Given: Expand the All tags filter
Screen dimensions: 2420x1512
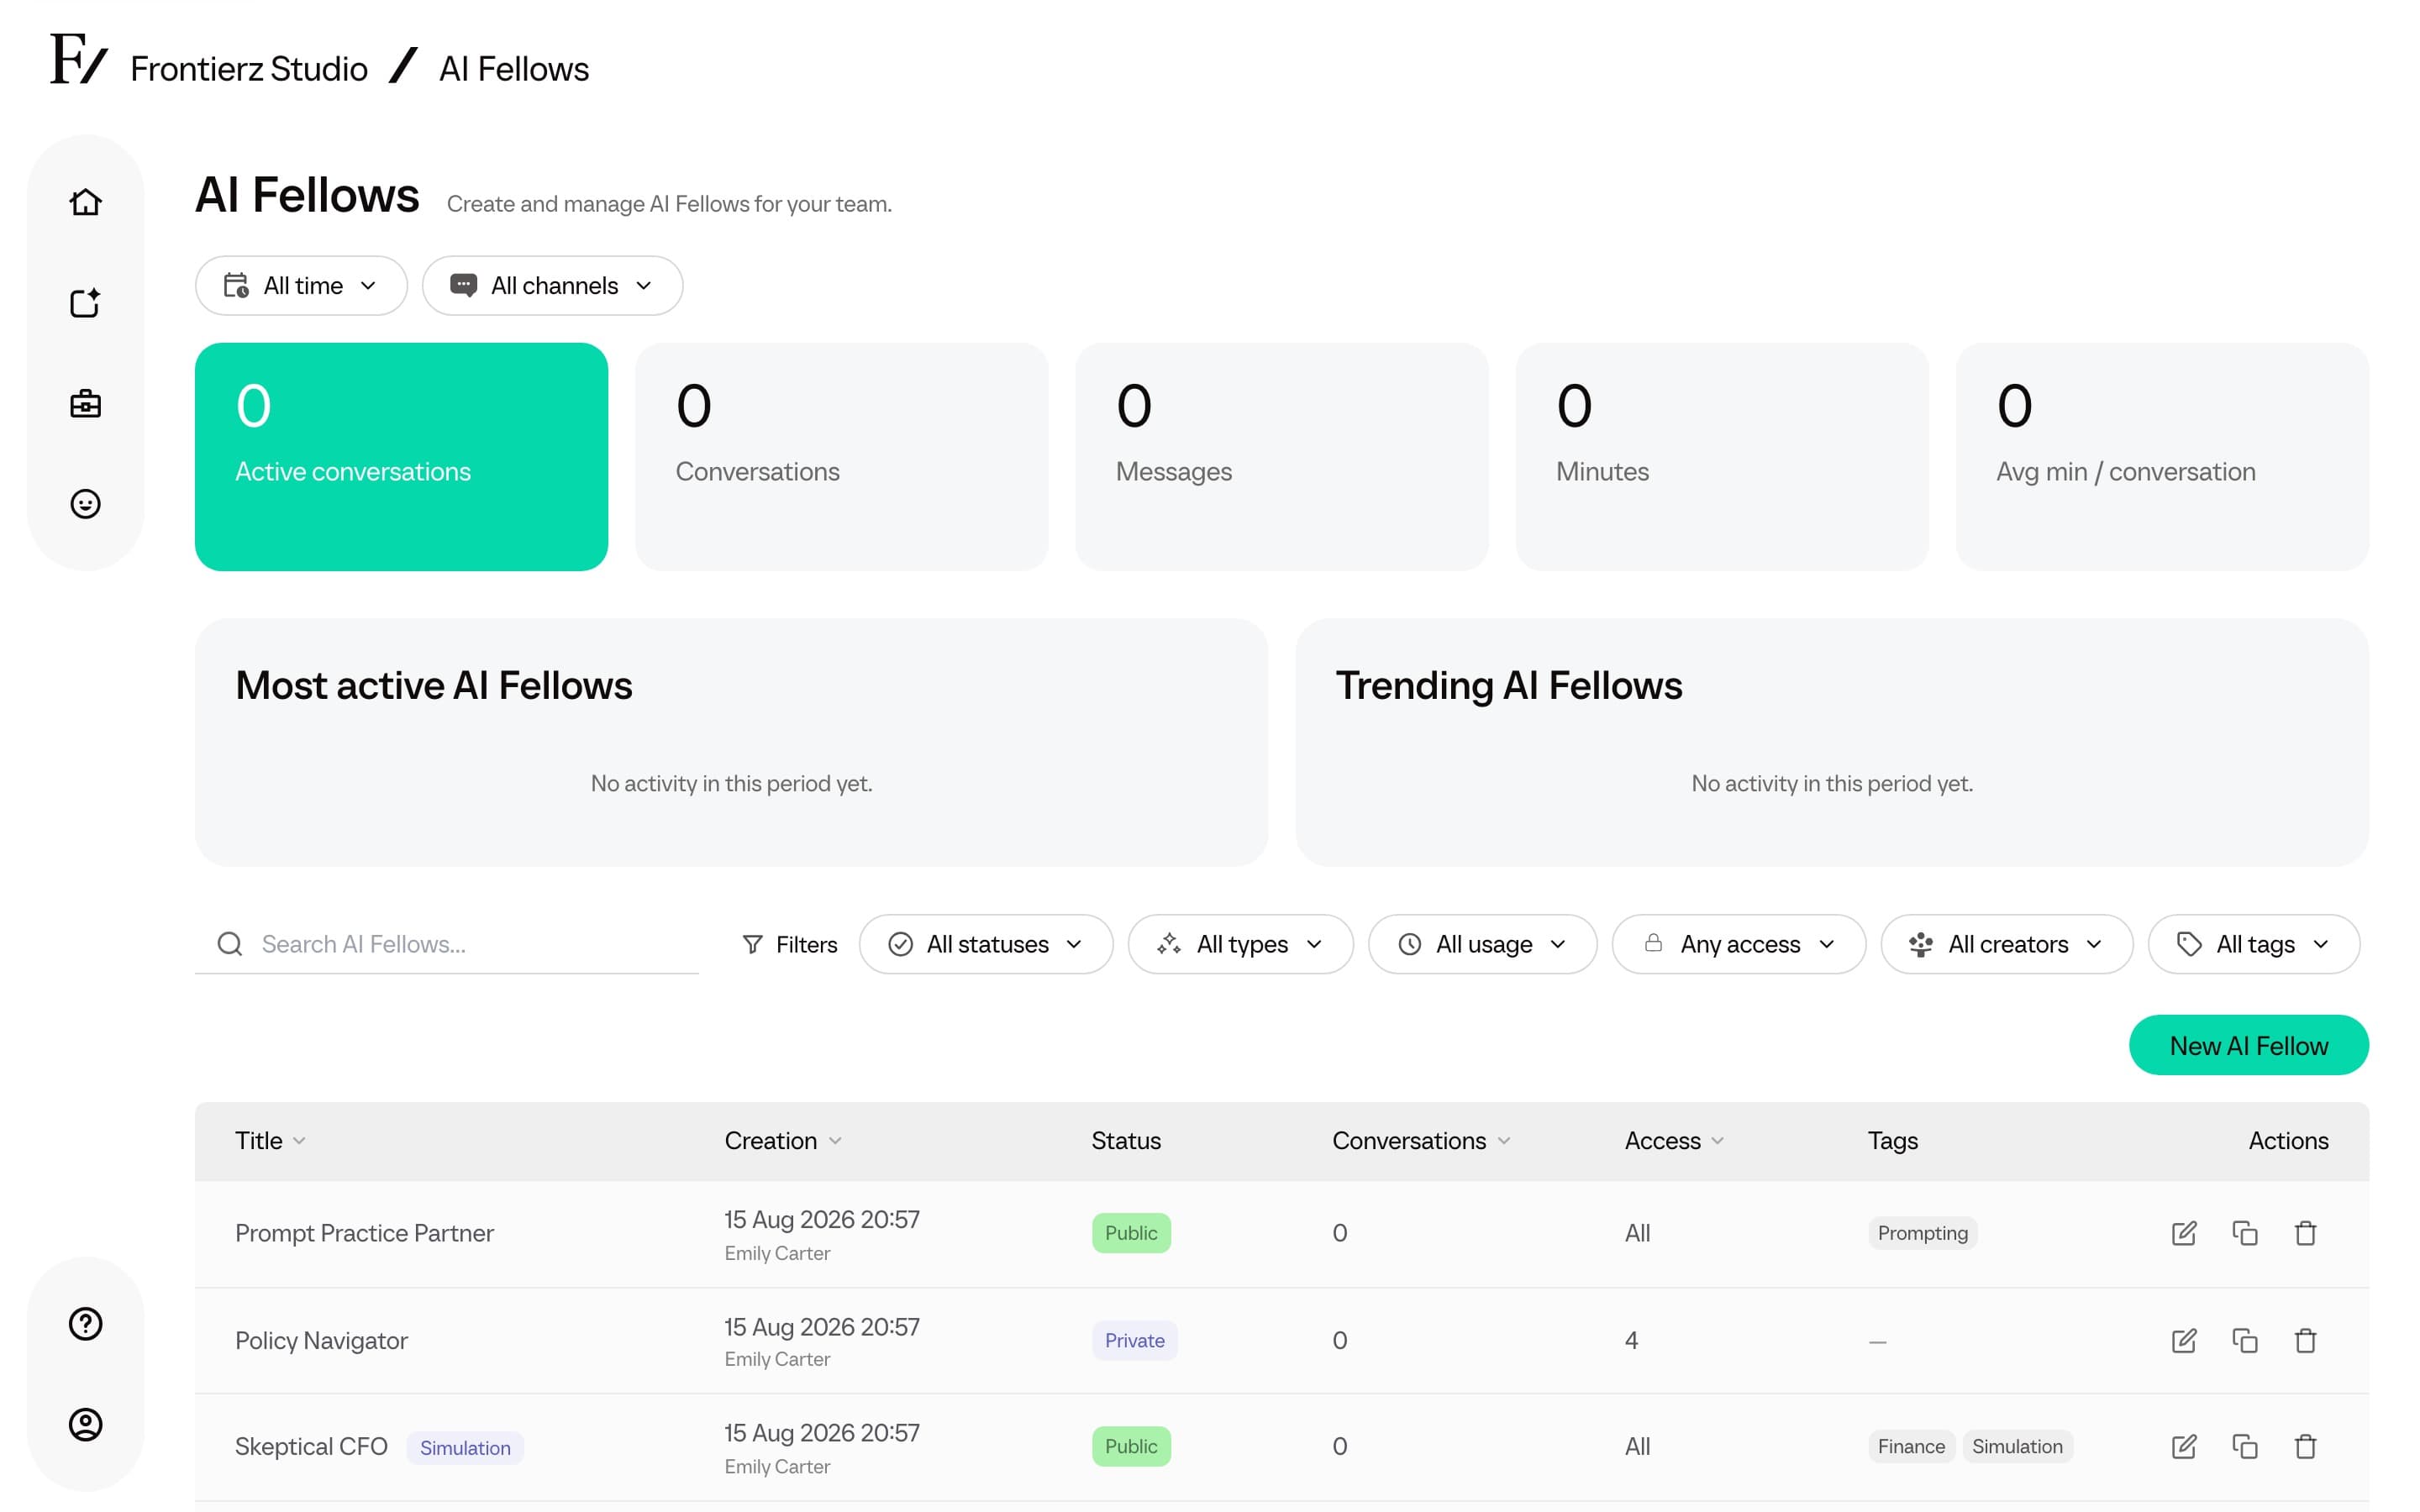Looking at the screenshot, I should coord(2254,944).
